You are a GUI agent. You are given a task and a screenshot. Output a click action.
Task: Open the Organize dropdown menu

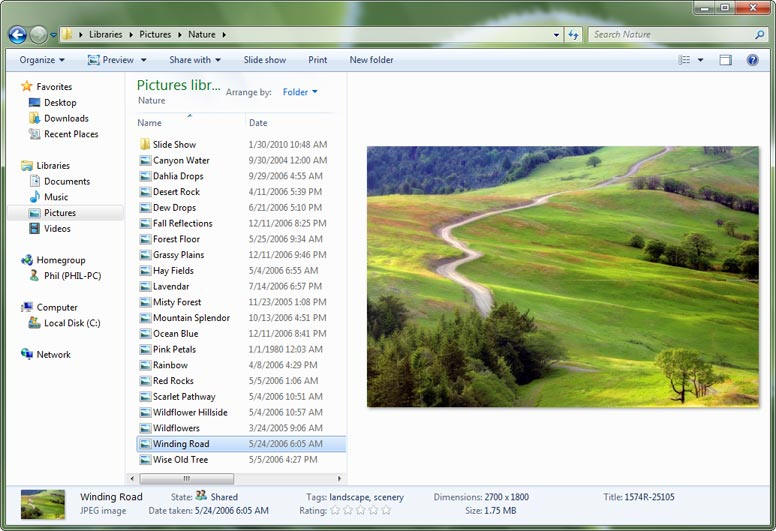tap(42, 60)
